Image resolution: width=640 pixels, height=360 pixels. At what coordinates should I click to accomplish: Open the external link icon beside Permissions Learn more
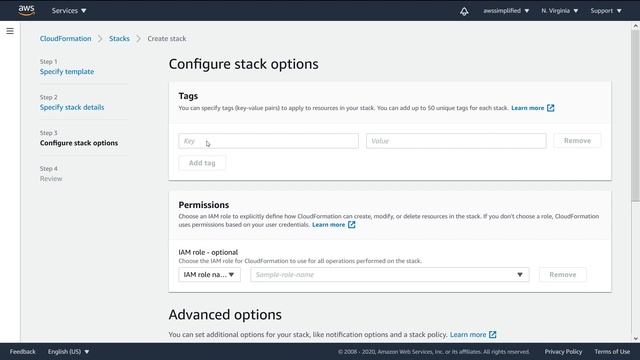coord(351,224)
